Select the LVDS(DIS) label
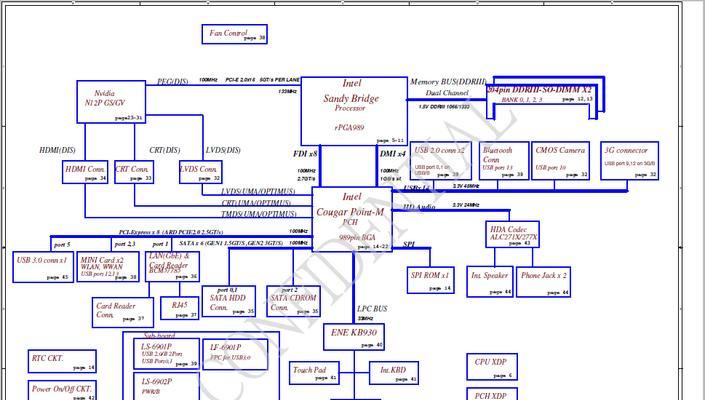Viewport: 705px width, 400px height. click(x=223, y=150)
